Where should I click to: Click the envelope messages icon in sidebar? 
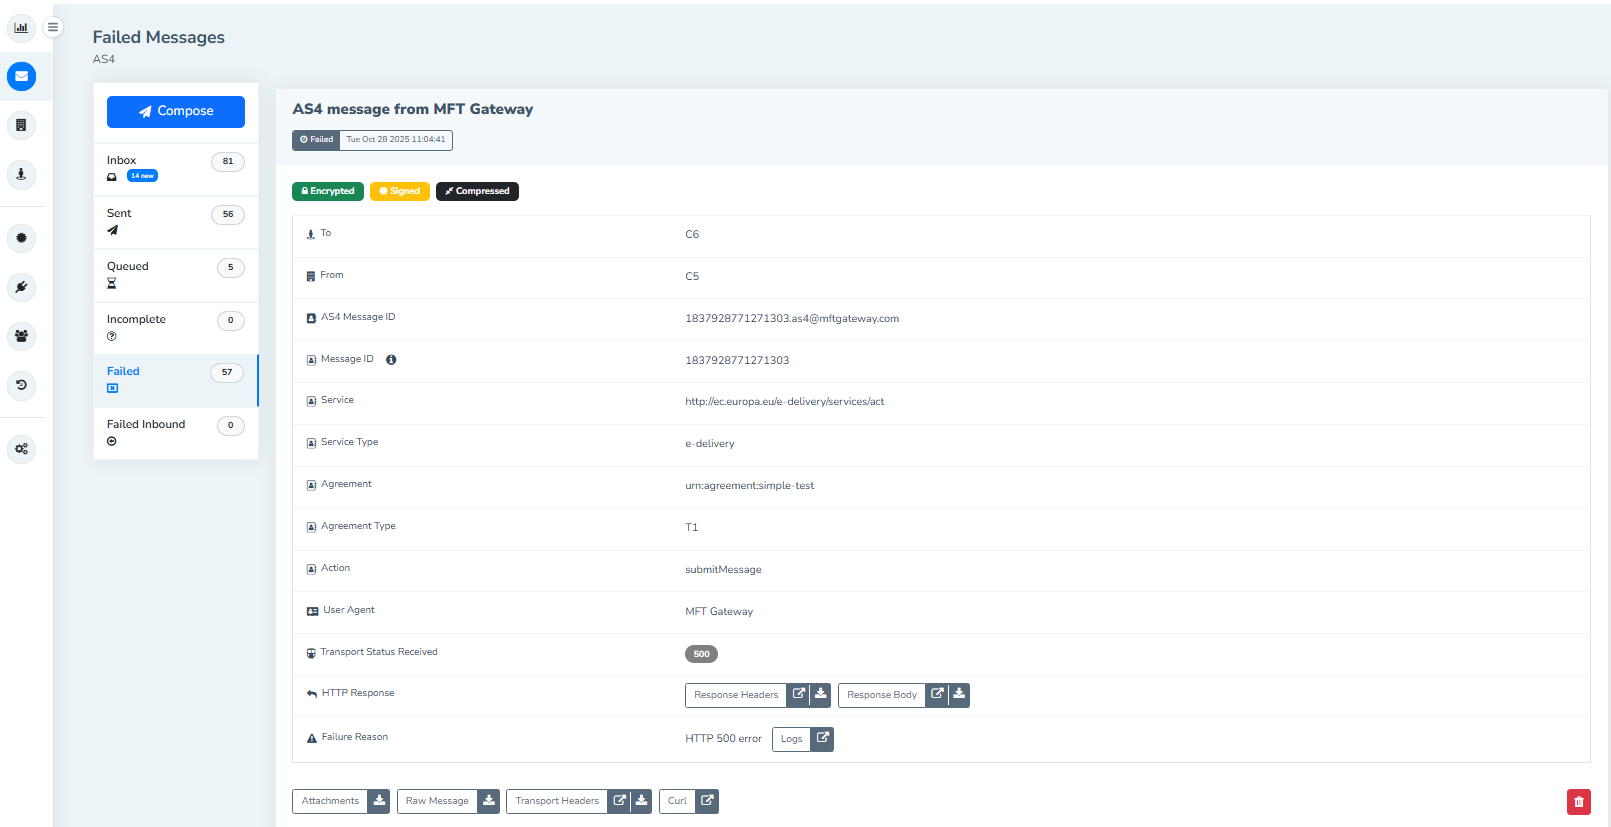click(21, 76)
